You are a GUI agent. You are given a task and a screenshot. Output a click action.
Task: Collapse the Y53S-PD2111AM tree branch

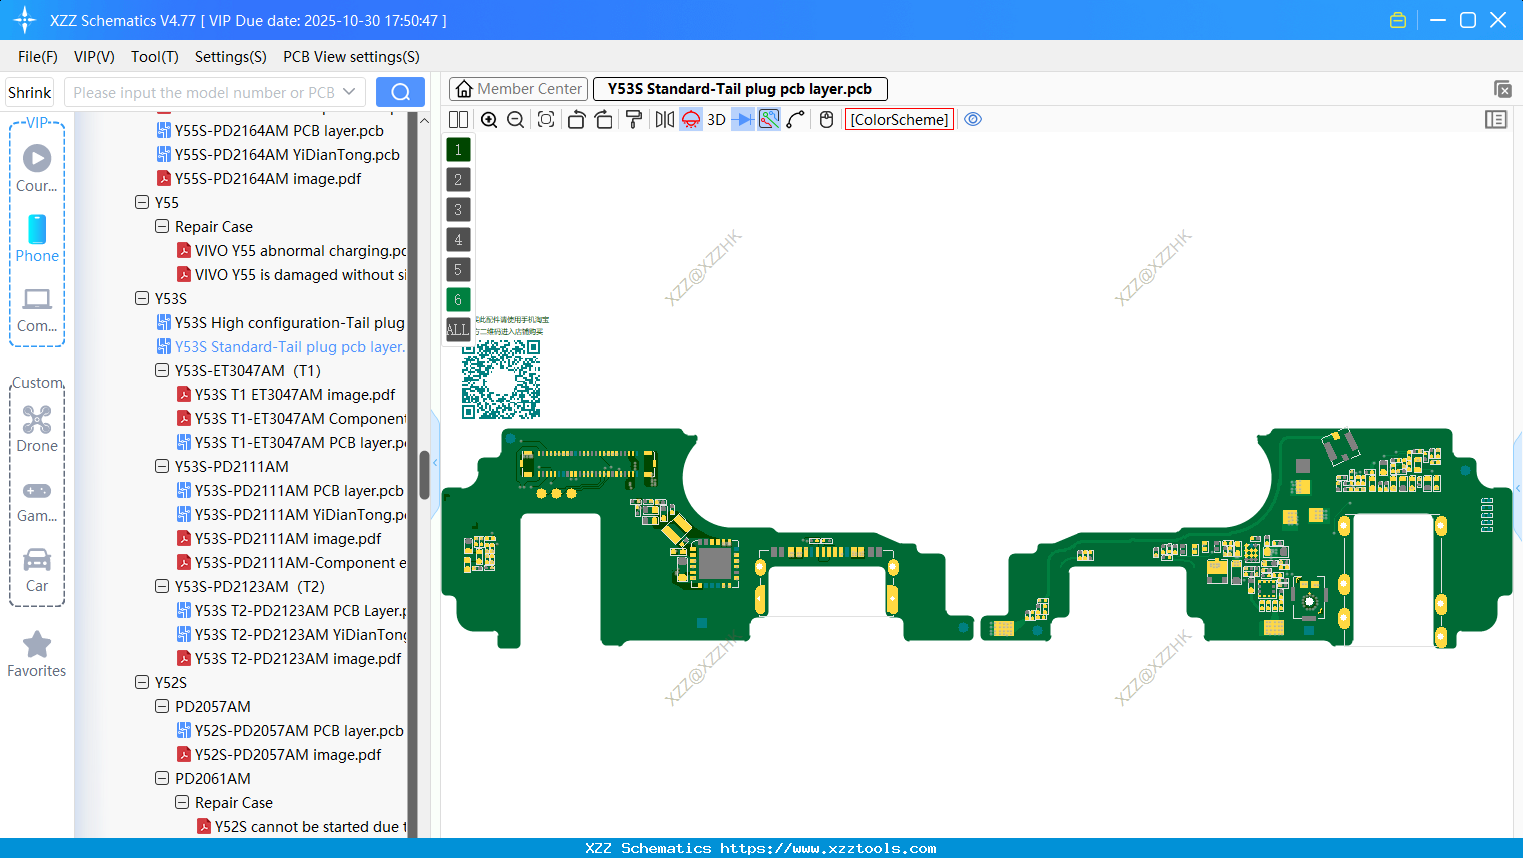tap(161, 466)
